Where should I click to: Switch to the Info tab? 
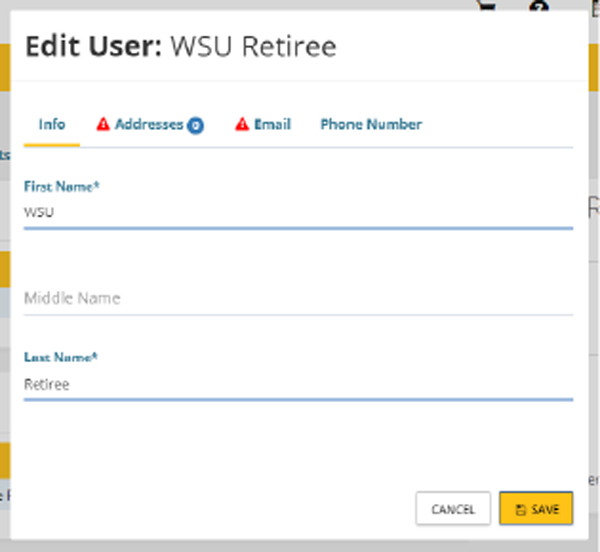click(52, 125)
